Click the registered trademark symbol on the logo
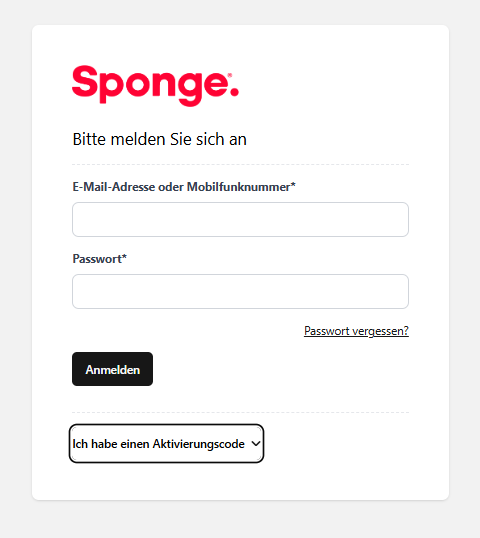Viewport: 480px width, 538px height. pyautogui.click(x=230, y=75)
